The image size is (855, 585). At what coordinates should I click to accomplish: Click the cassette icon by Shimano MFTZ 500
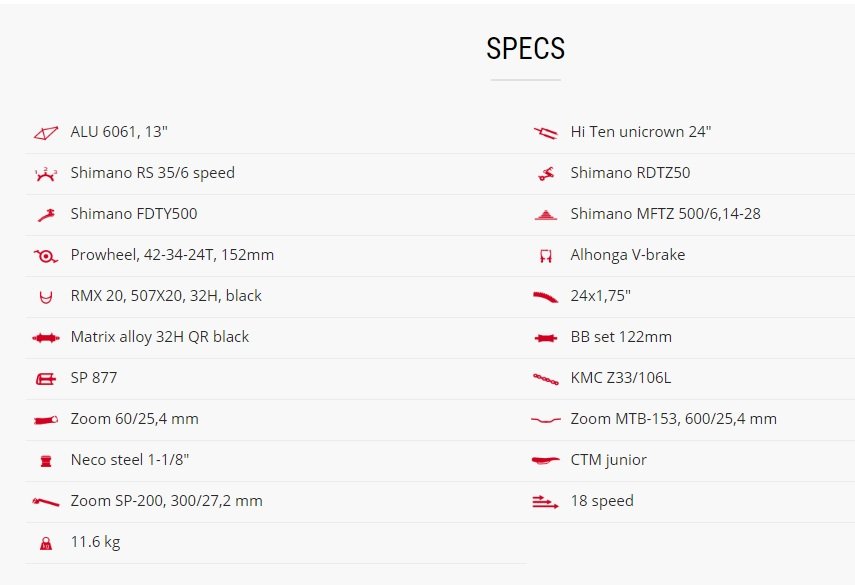tap(546, 215)
